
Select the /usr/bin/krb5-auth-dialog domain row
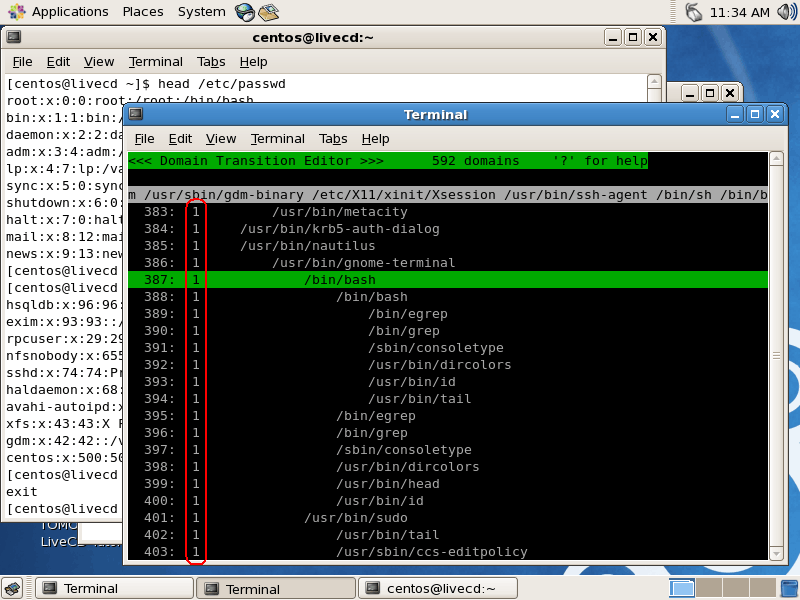tap(447, 229)
